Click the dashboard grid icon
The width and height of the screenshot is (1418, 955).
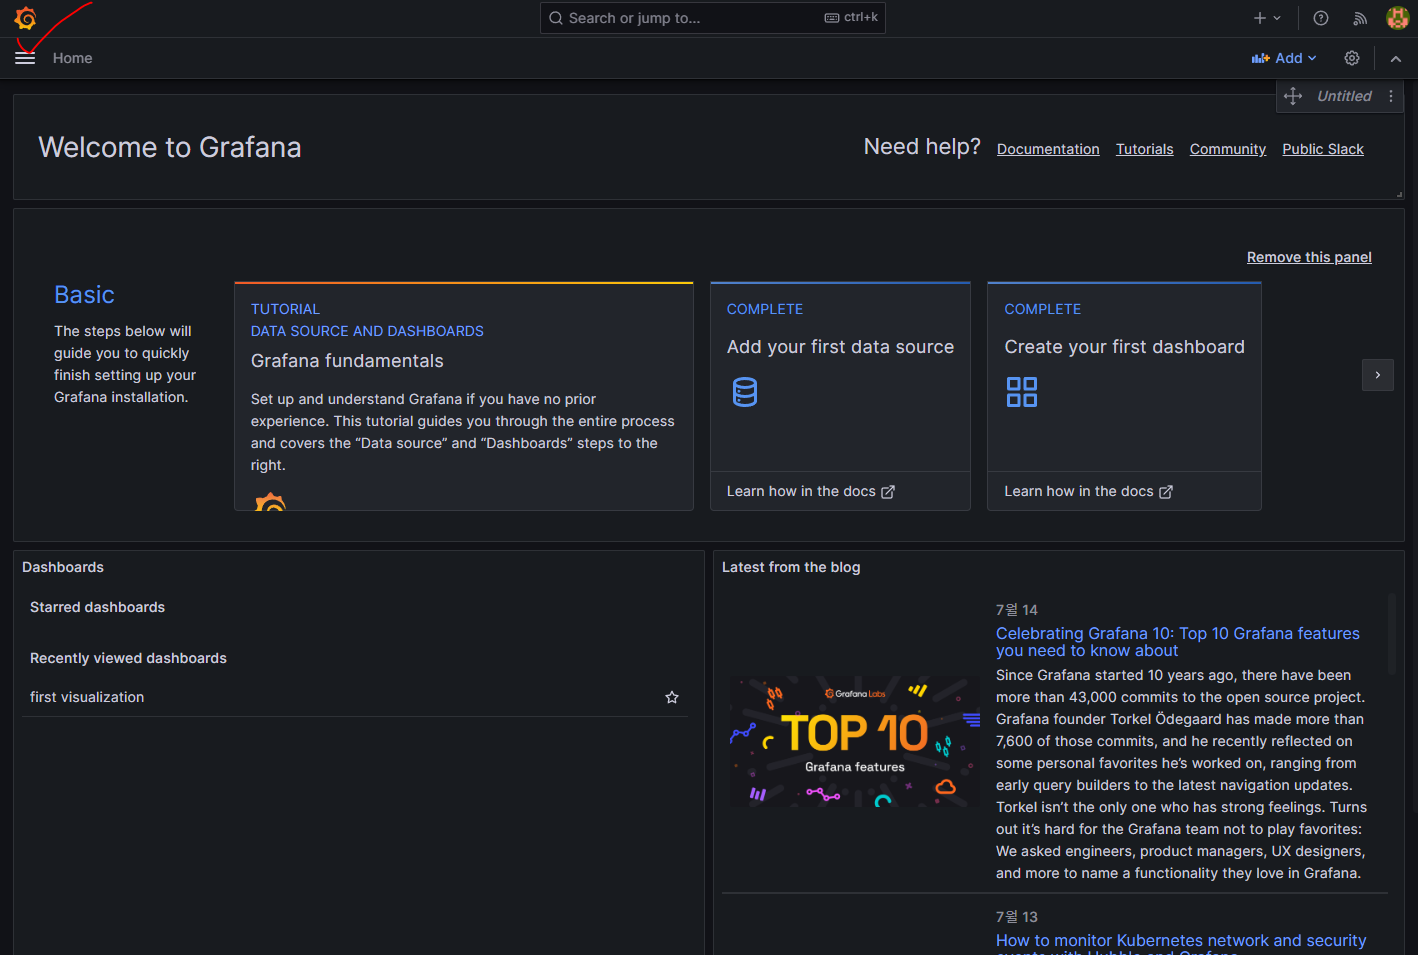pyautogui.click(x=1022, y=392)
